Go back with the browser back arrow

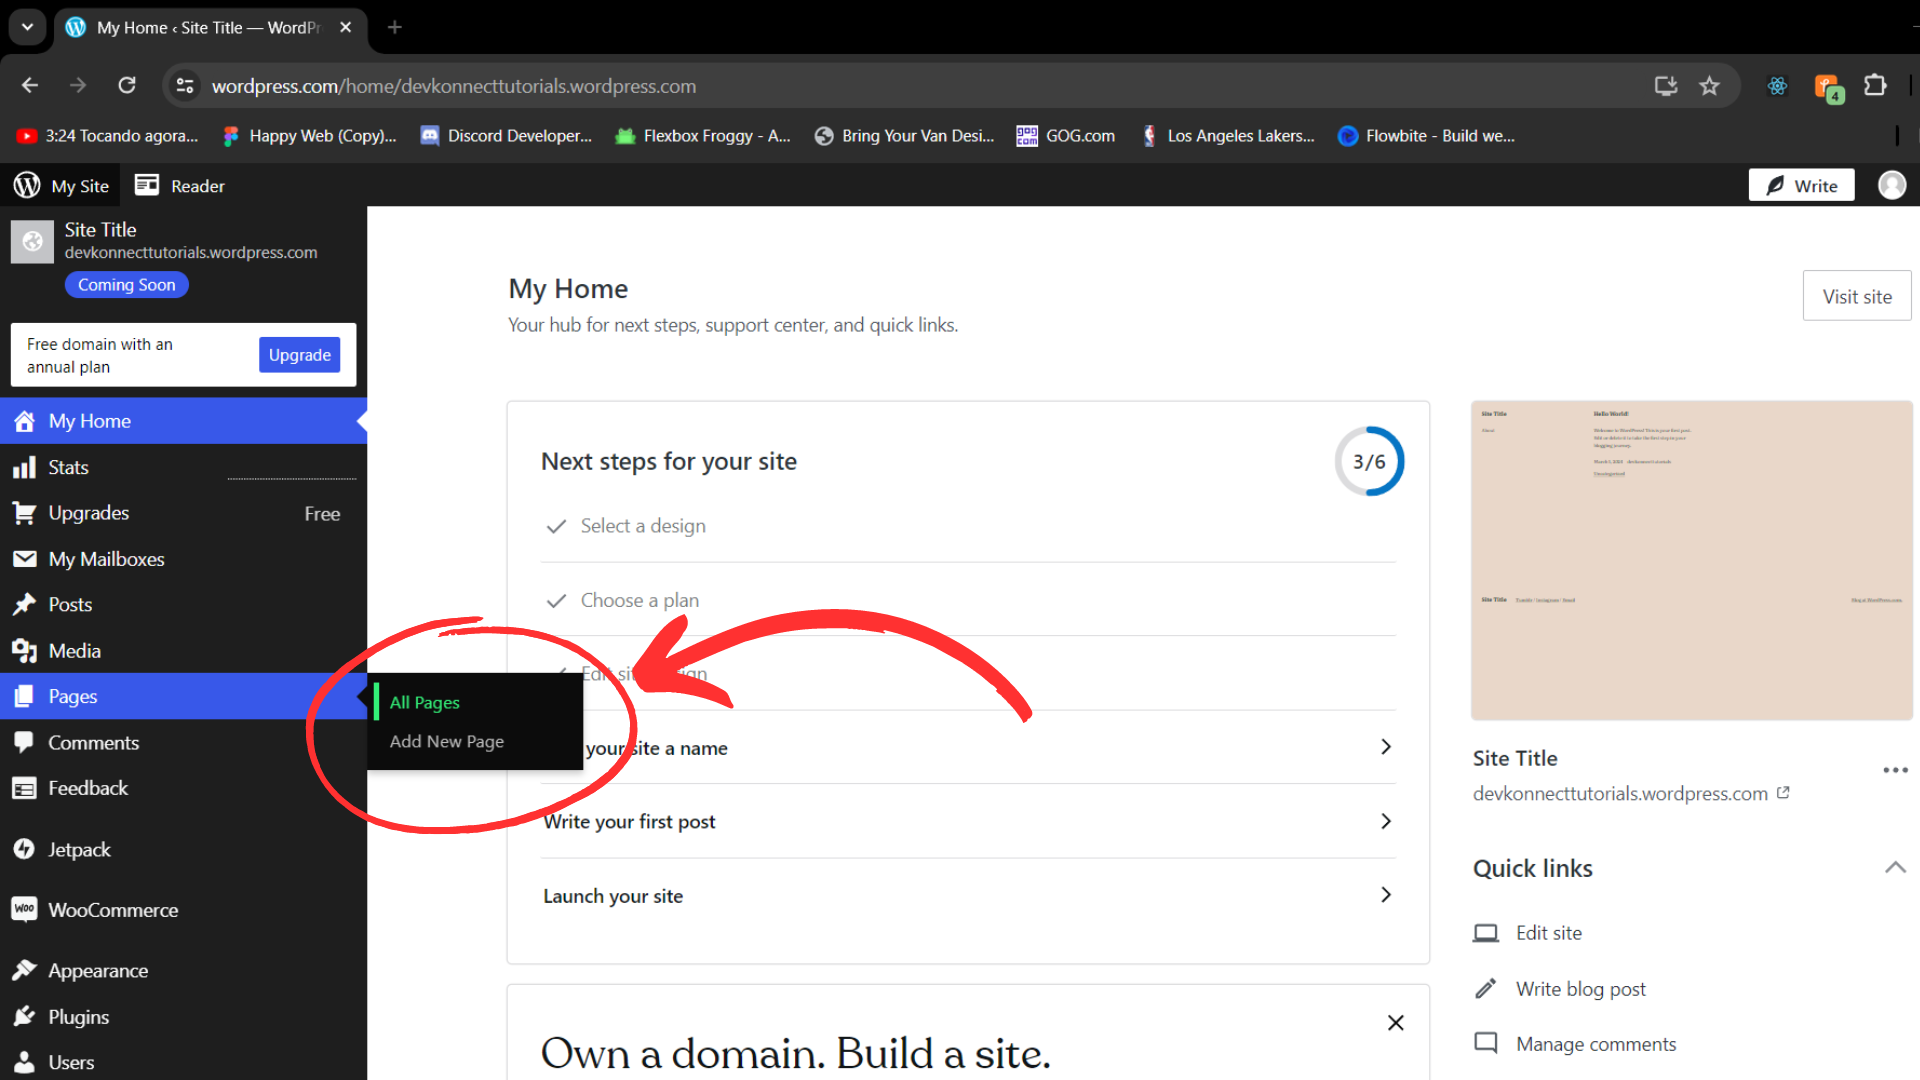pos(30,86)
